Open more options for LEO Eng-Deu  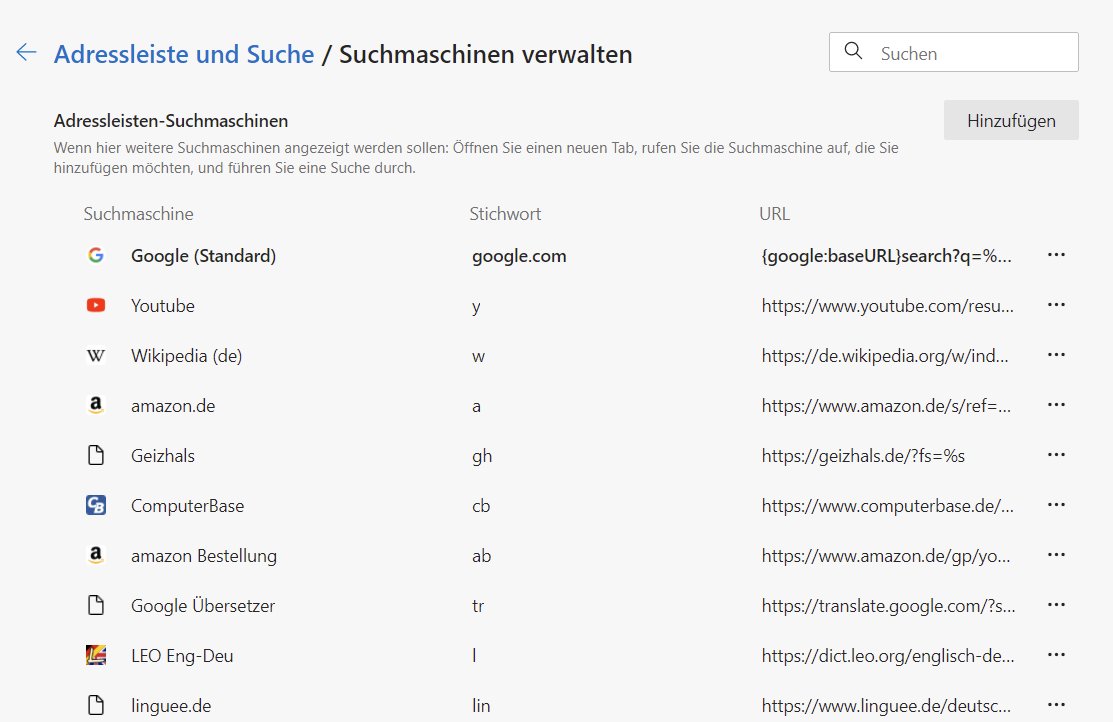tap(1056, 655)
